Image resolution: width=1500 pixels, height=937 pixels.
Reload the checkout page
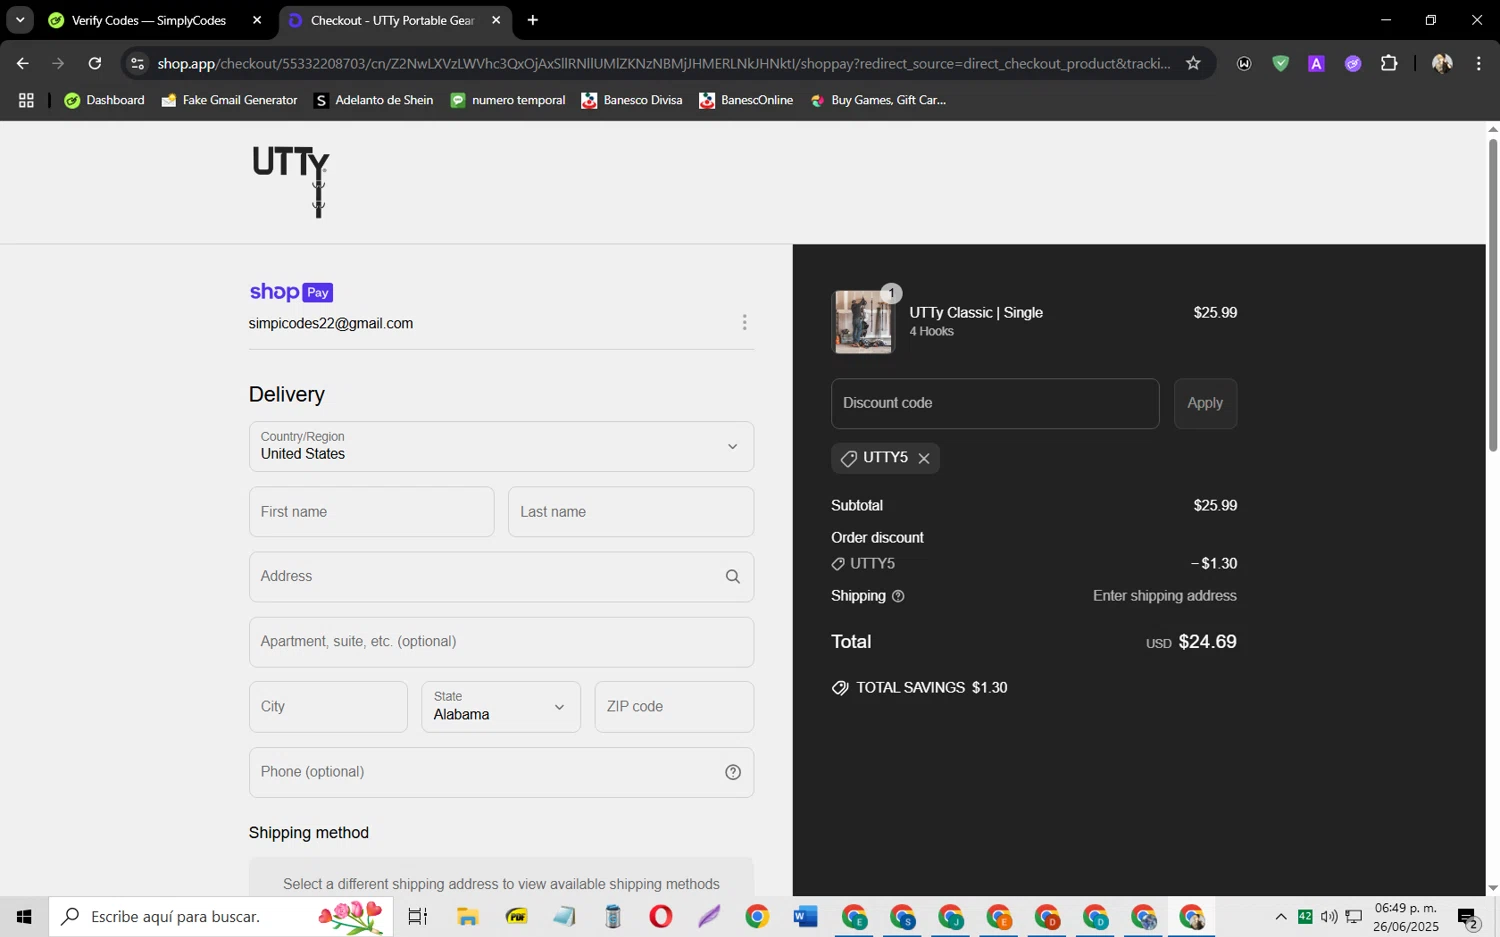click(94, 63)
